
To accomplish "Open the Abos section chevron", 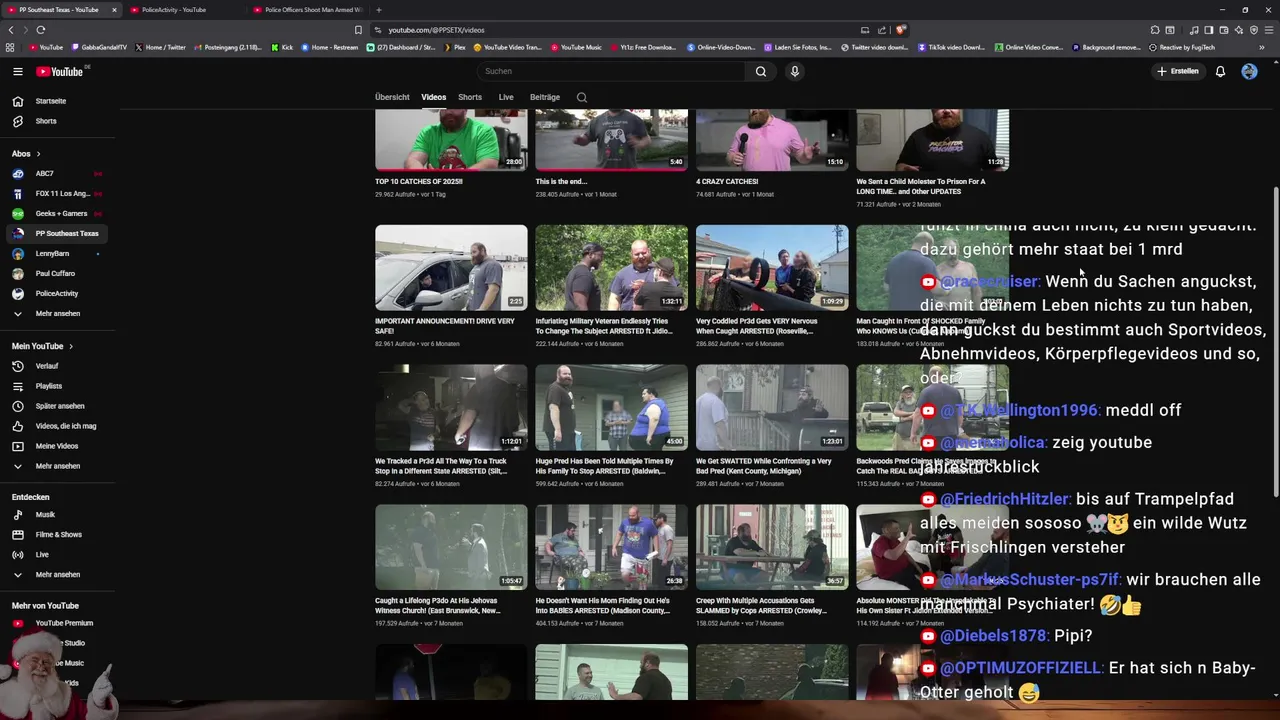I will 38,154.
